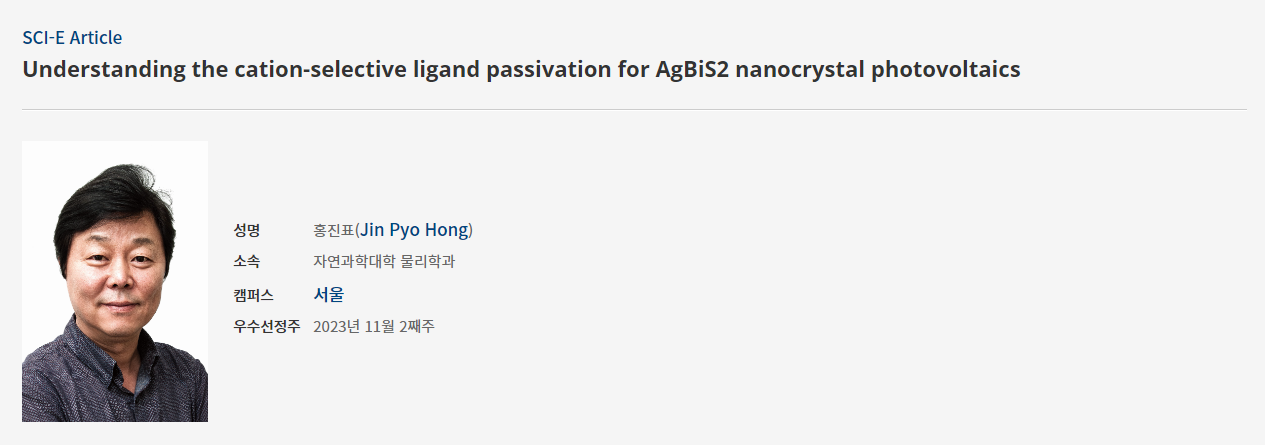Click the 자연과학대학 college text
The image size is (1265, 445).
[x=354, y=262]
